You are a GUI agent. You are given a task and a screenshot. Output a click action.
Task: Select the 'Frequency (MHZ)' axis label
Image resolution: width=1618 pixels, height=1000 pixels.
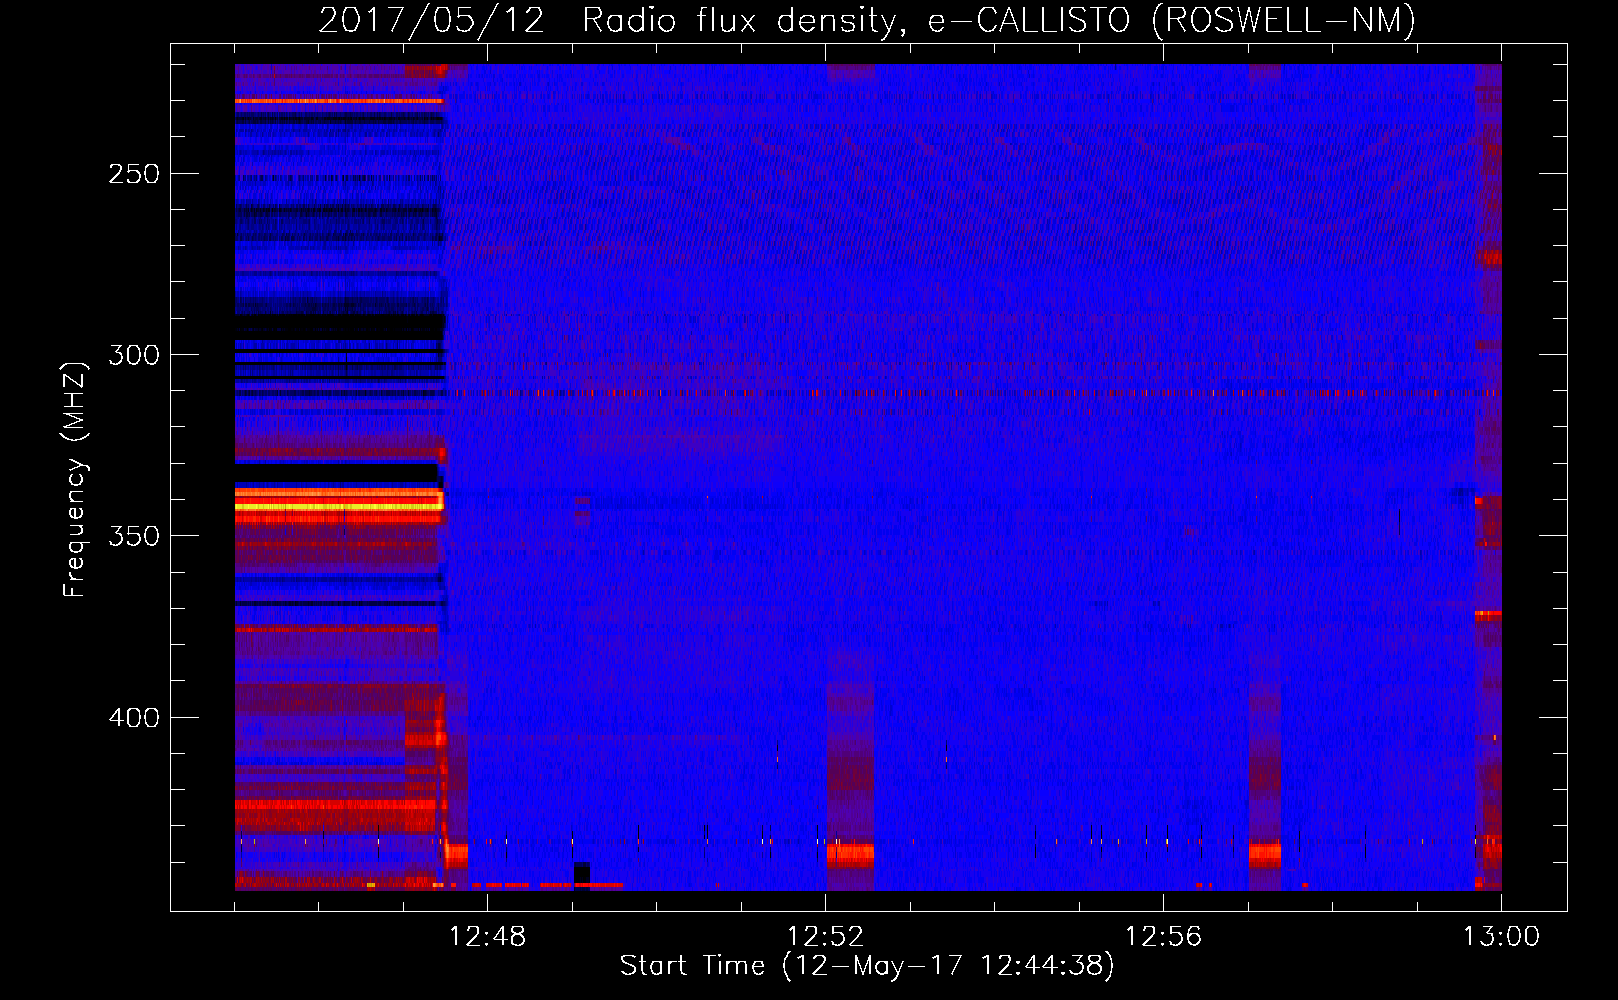pos(75,480)
